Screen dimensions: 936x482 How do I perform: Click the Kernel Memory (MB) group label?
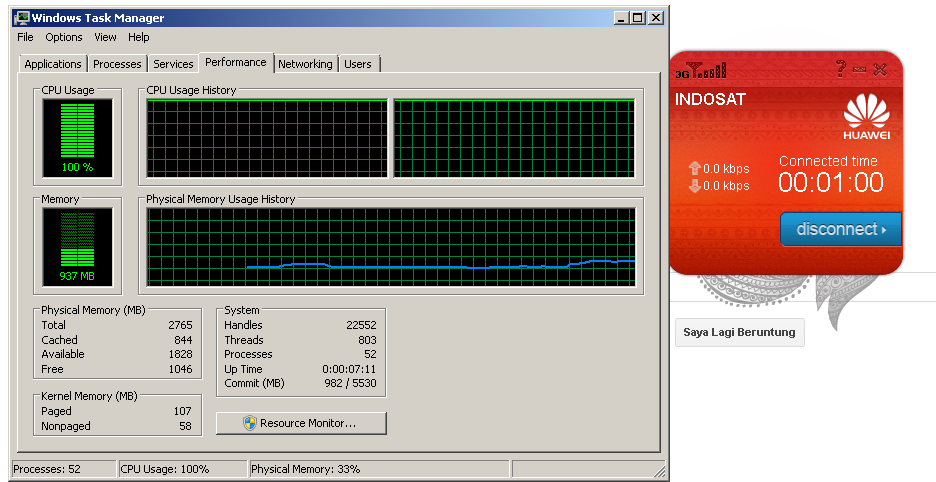pyautogui.click(x=90, y=396)
